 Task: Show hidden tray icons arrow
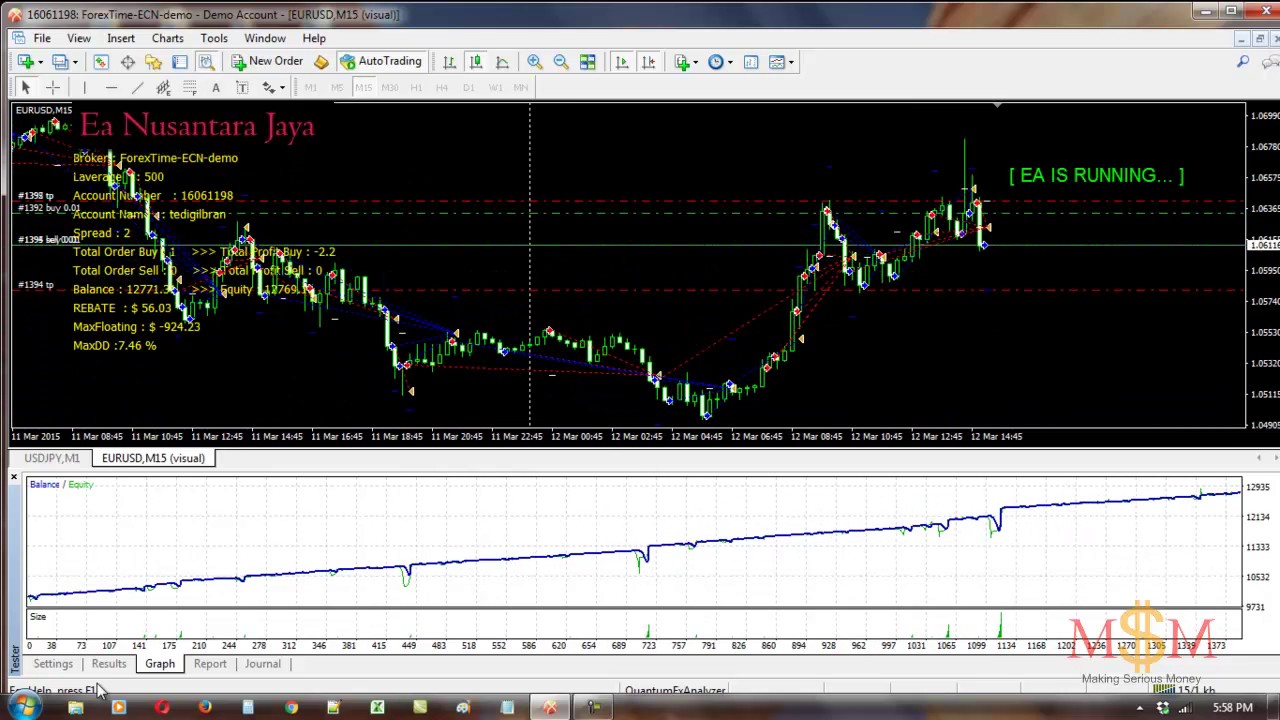tap(1140, 708)
